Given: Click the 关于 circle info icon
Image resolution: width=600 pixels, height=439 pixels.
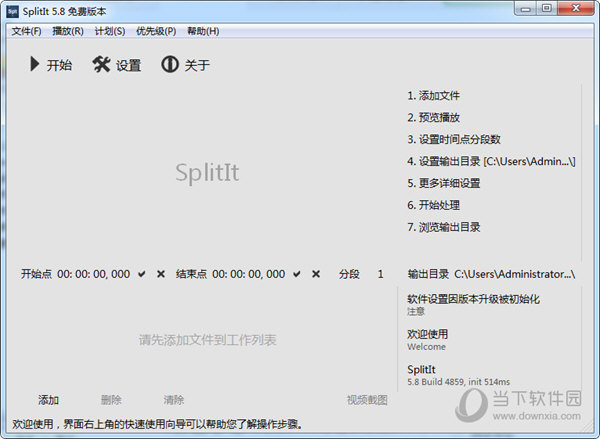Looking at the screenshot, I should point(170,64).
